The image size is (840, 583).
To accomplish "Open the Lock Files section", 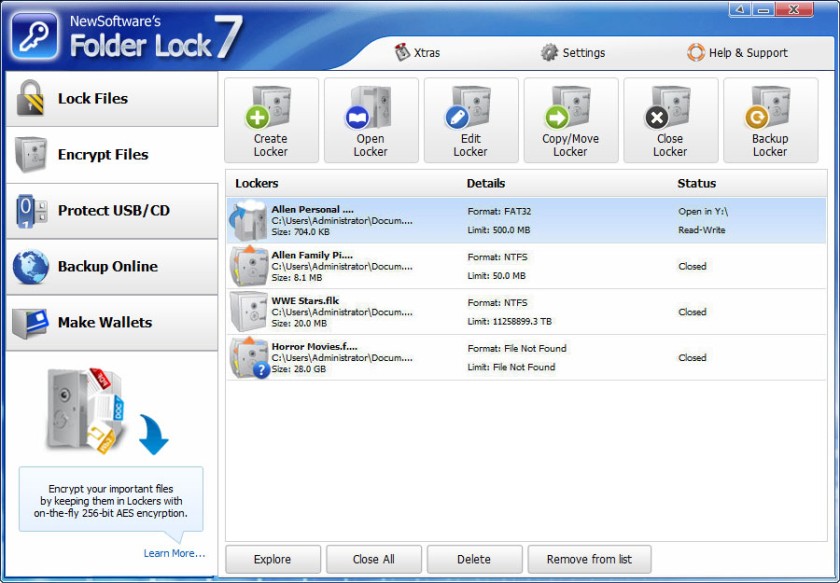I will tap(112, 99).
